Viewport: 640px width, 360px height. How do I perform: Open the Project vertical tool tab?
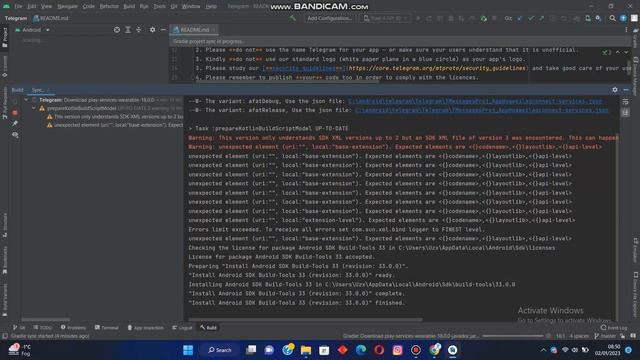(5, 38)
